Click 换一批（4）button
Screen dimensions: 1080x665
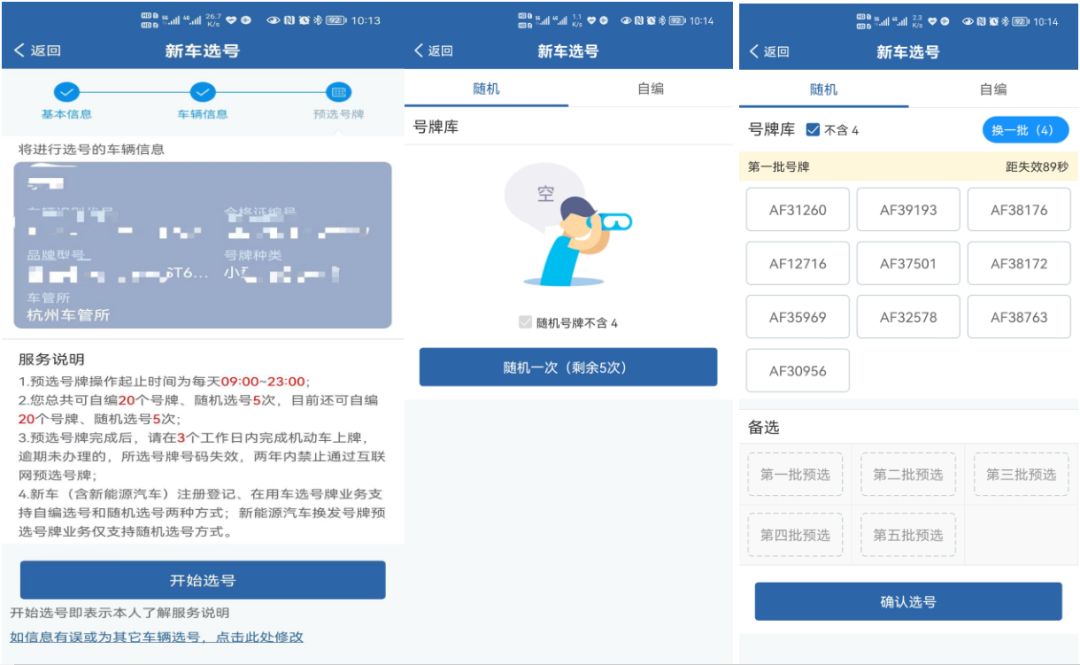coord(1025,130)
